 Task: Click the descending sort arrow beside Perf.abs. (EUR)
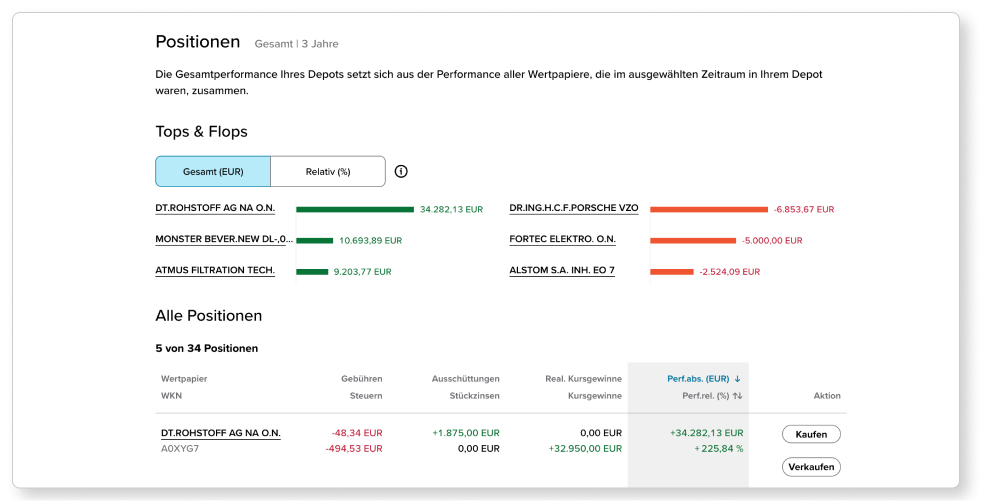pyautogui.click(x=737, y=379)
